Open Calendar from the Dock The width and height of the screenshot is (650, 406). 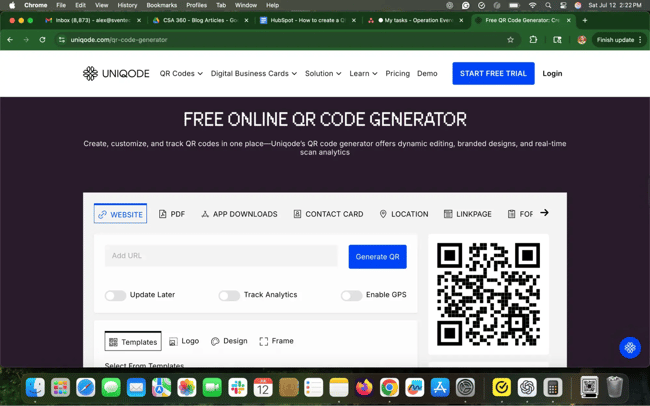pyautogui.click(x=263, y=388)
